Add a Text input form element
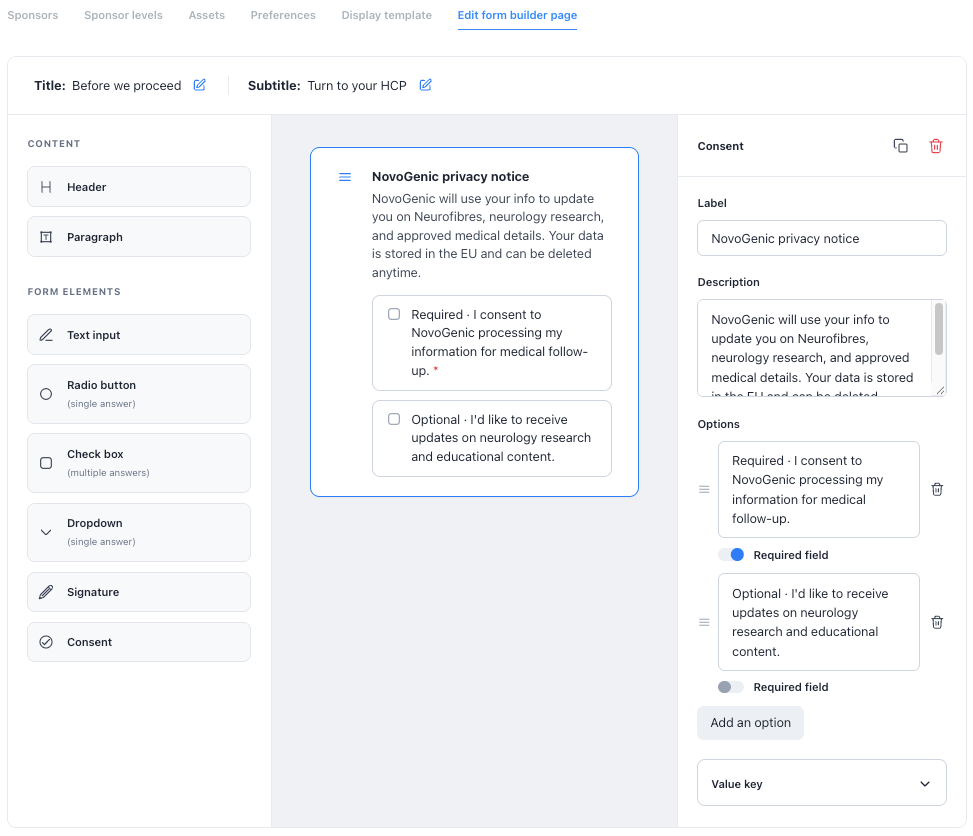The height and width of the screenshot is (836, 973). point(139,335)
